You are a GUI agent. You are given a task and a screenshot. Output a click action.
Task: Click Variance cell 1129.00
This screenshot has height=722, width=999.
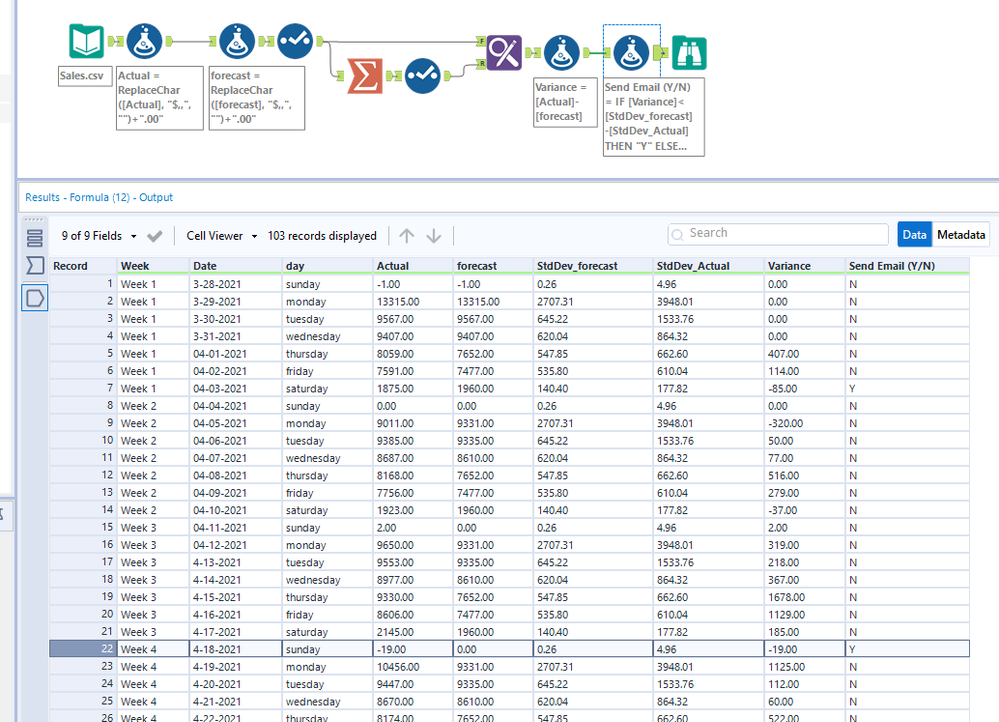point(804,614)
